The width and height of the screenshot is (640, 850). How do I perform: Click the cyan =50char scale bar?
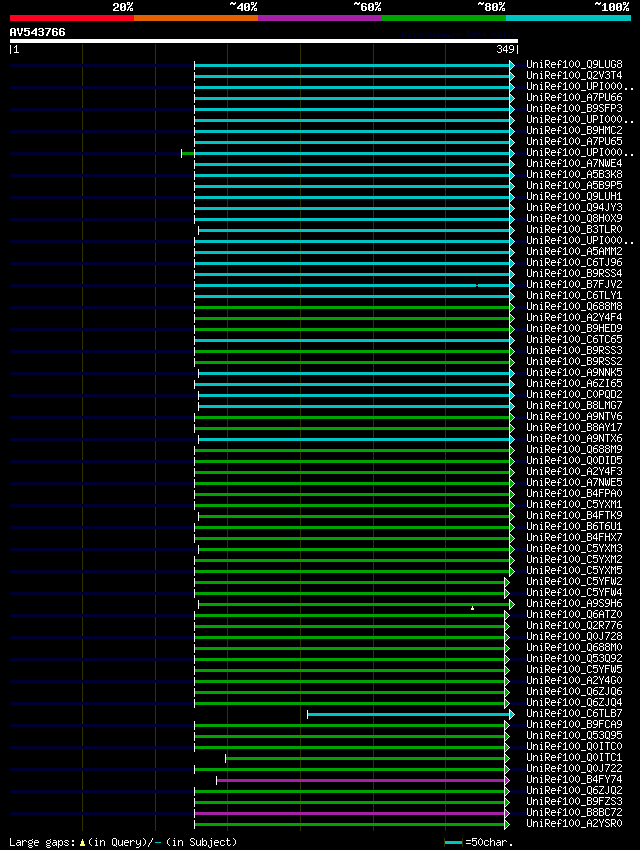(x=454, y=842)
